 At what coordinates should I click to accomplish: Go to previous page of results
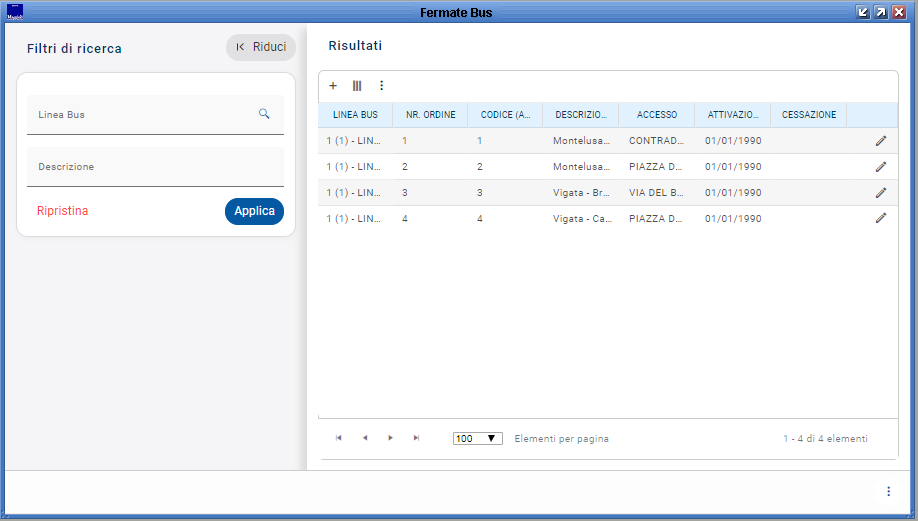point(365,438)
